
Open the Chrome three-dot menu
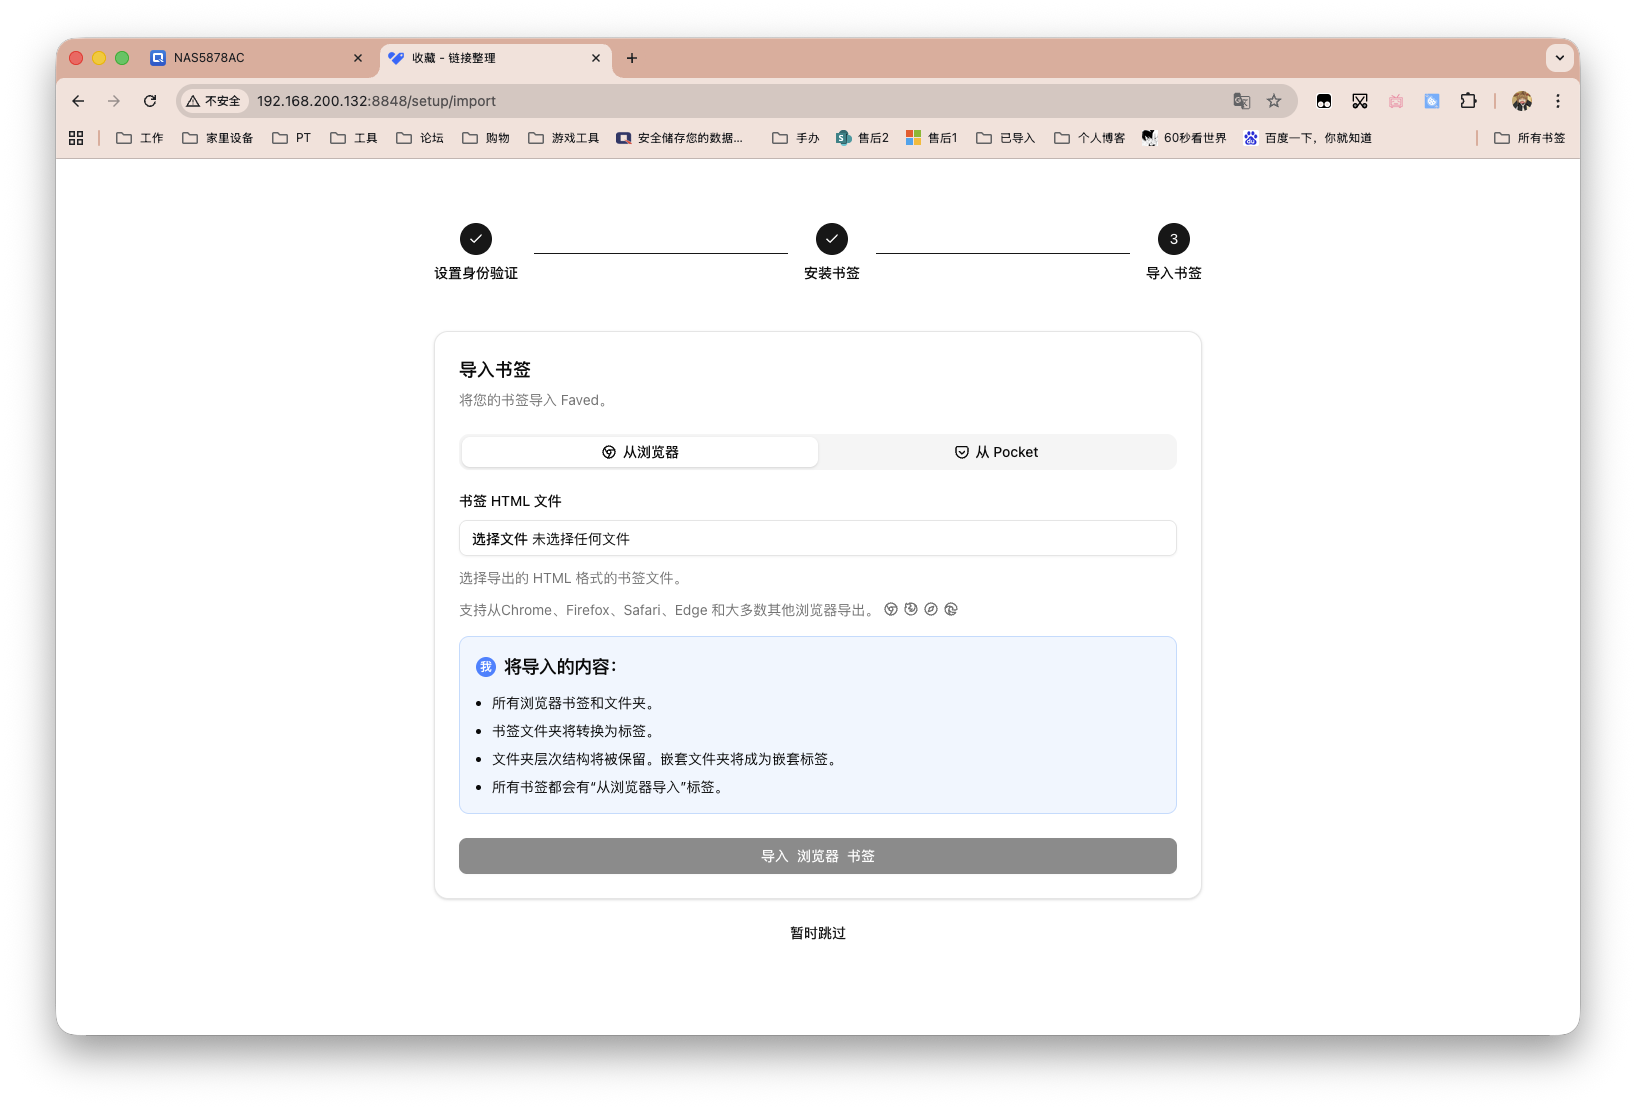click(x=1557, y=101)
